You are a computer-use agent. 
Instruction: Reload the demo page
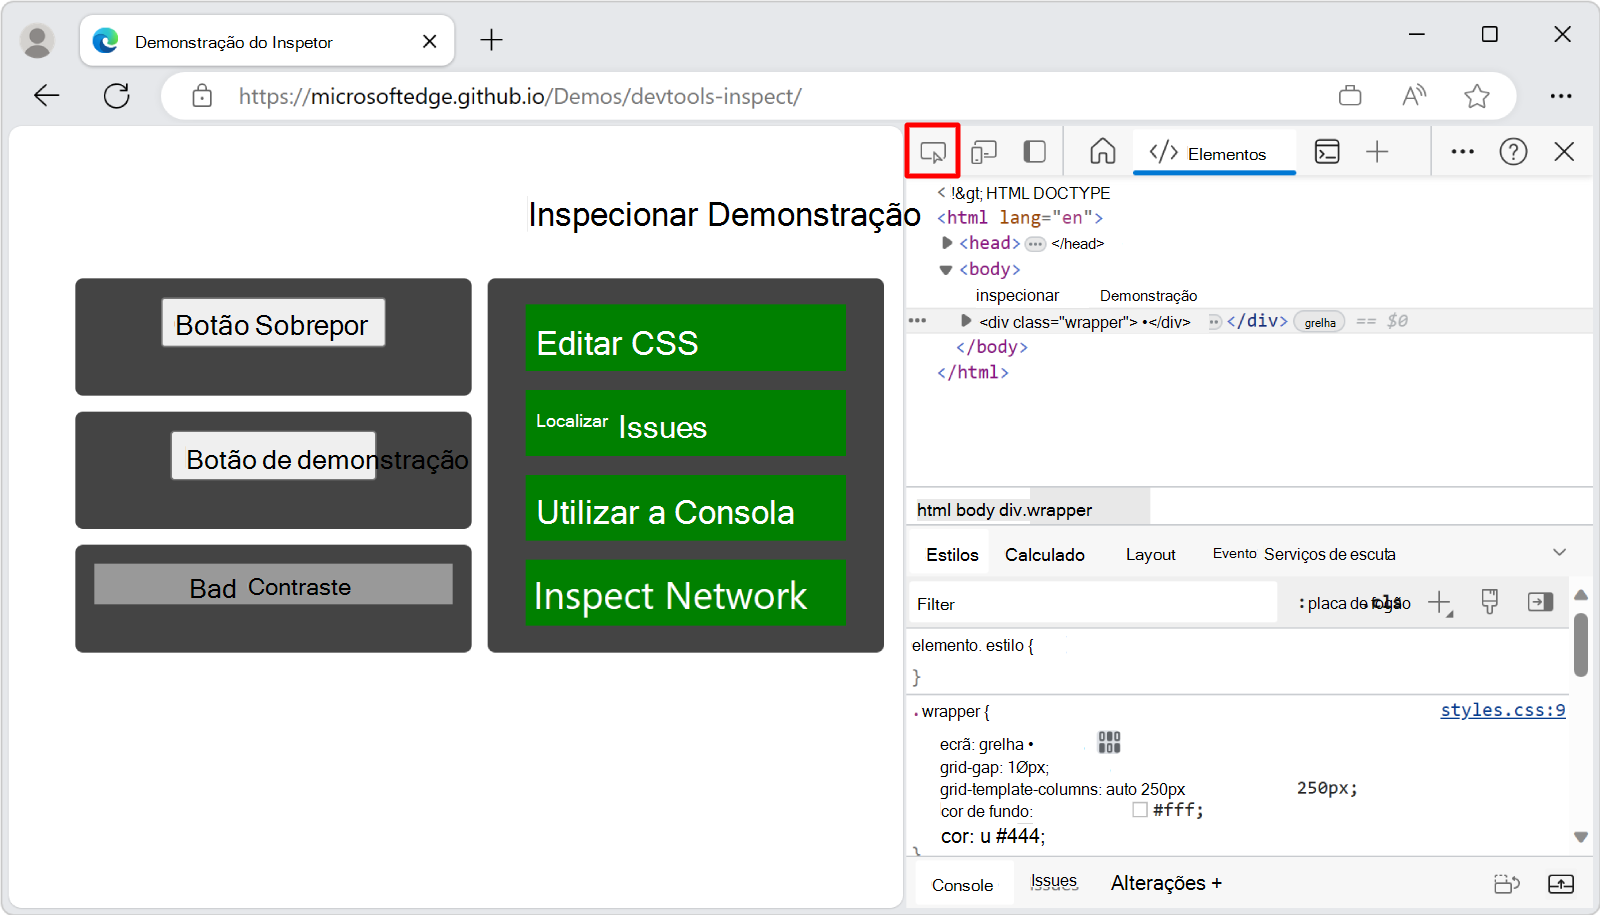tap(116, 95)
